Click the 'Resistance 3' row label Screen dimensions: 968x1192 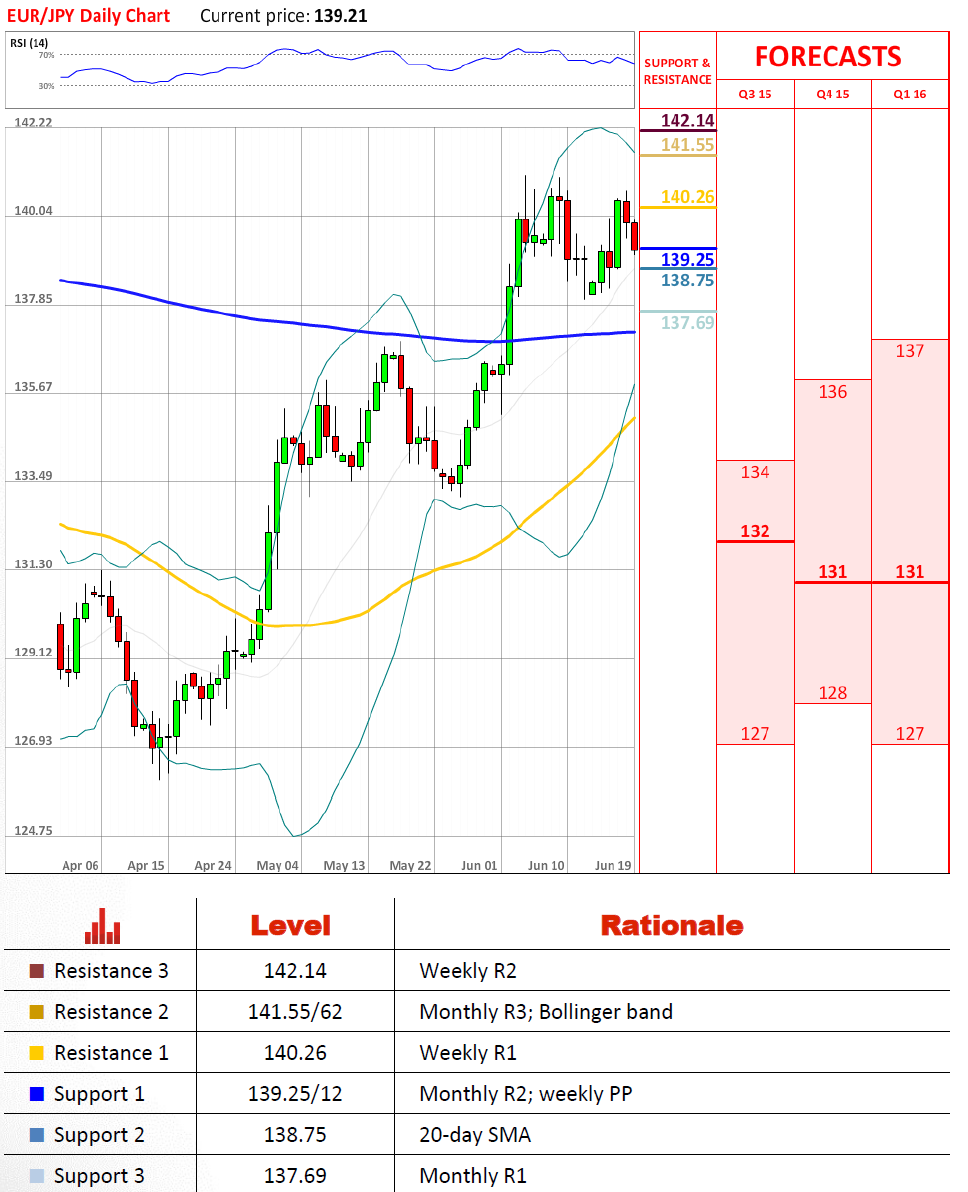click(x=111, y=971)
